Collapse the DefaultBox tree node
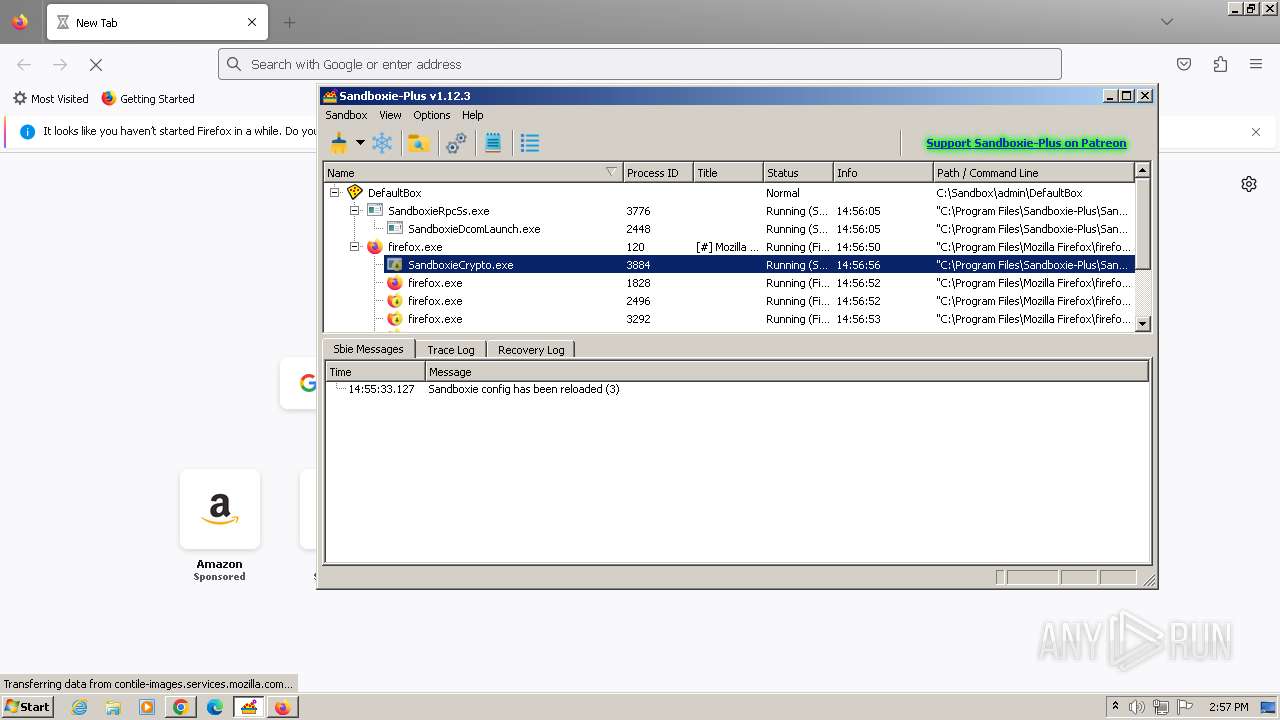Screen dimensions: 1280x720 pos(335,193)
